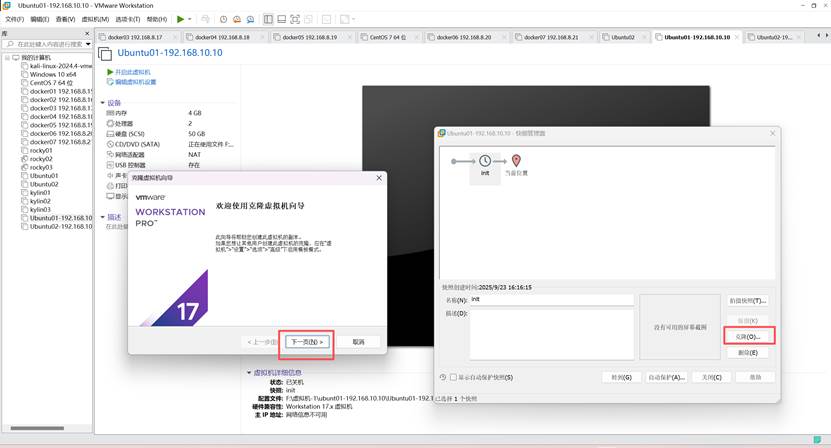This screenshot has height=448, width=831.
Task: Click the CD/DVD (SATA) device row
Action: [x=170, y=144]
